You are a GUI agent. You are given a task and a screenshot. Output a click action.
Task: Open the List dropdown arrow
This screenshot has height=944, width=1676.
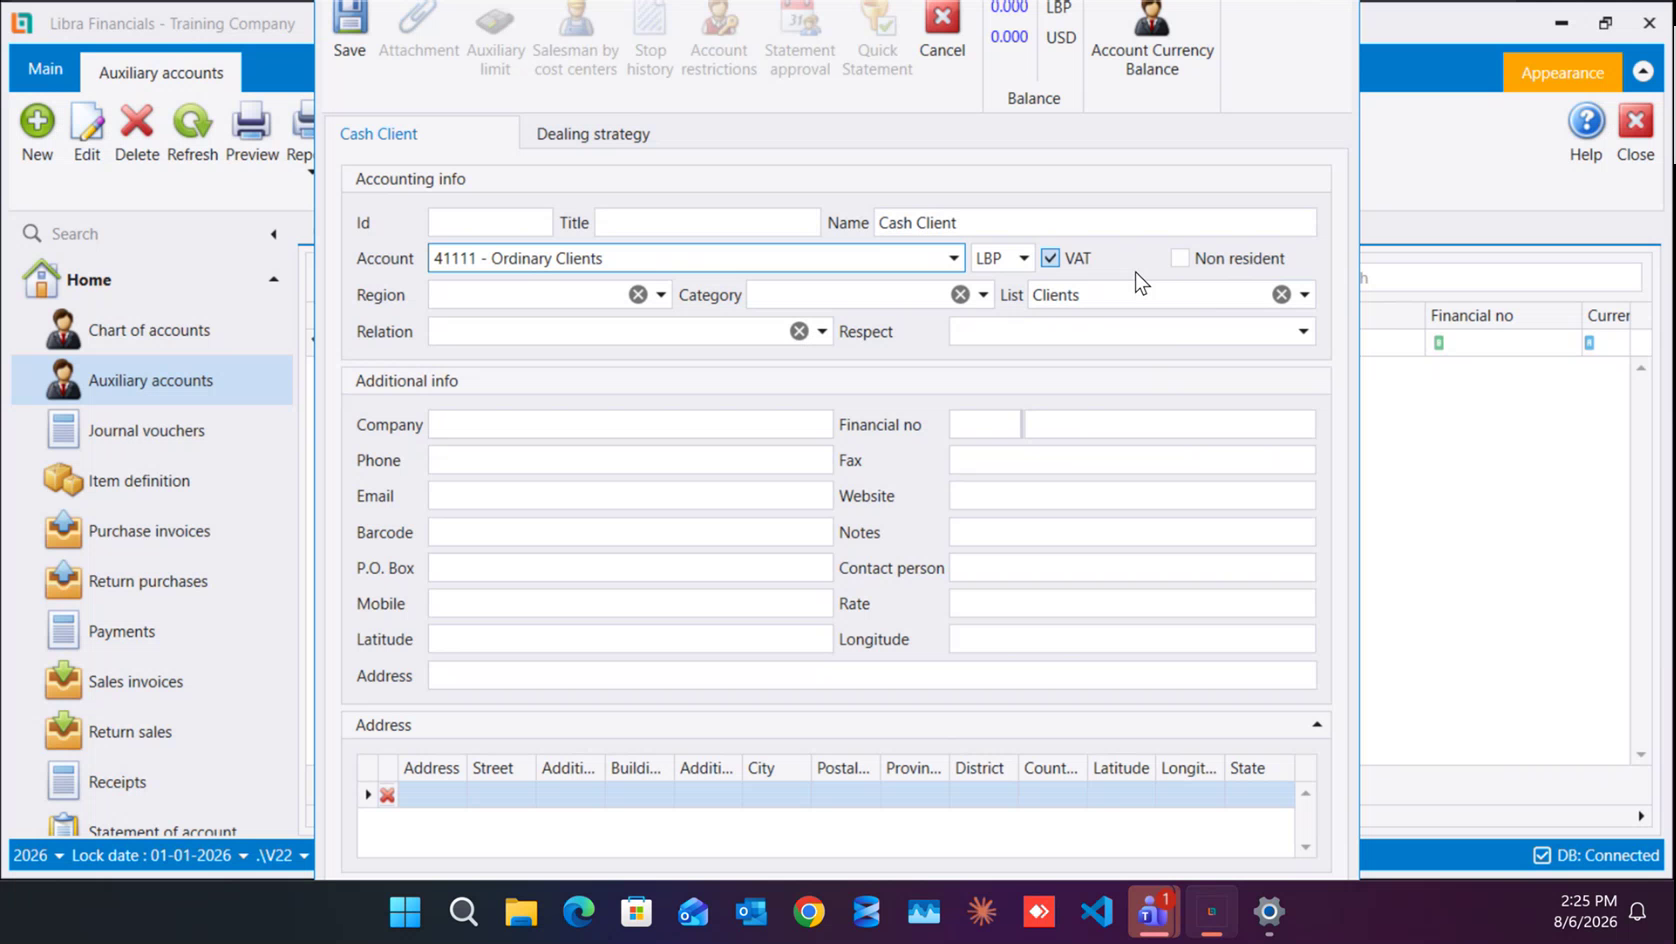click(x=1304, y=295)
